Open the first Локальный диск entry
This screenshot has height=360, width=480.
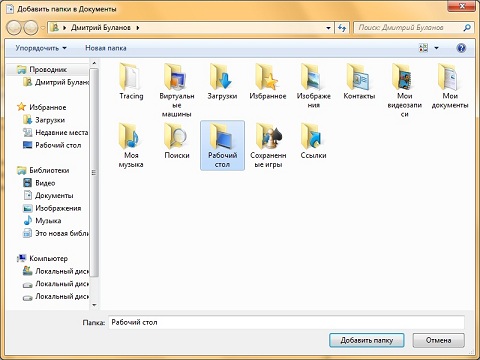[55, 271]
